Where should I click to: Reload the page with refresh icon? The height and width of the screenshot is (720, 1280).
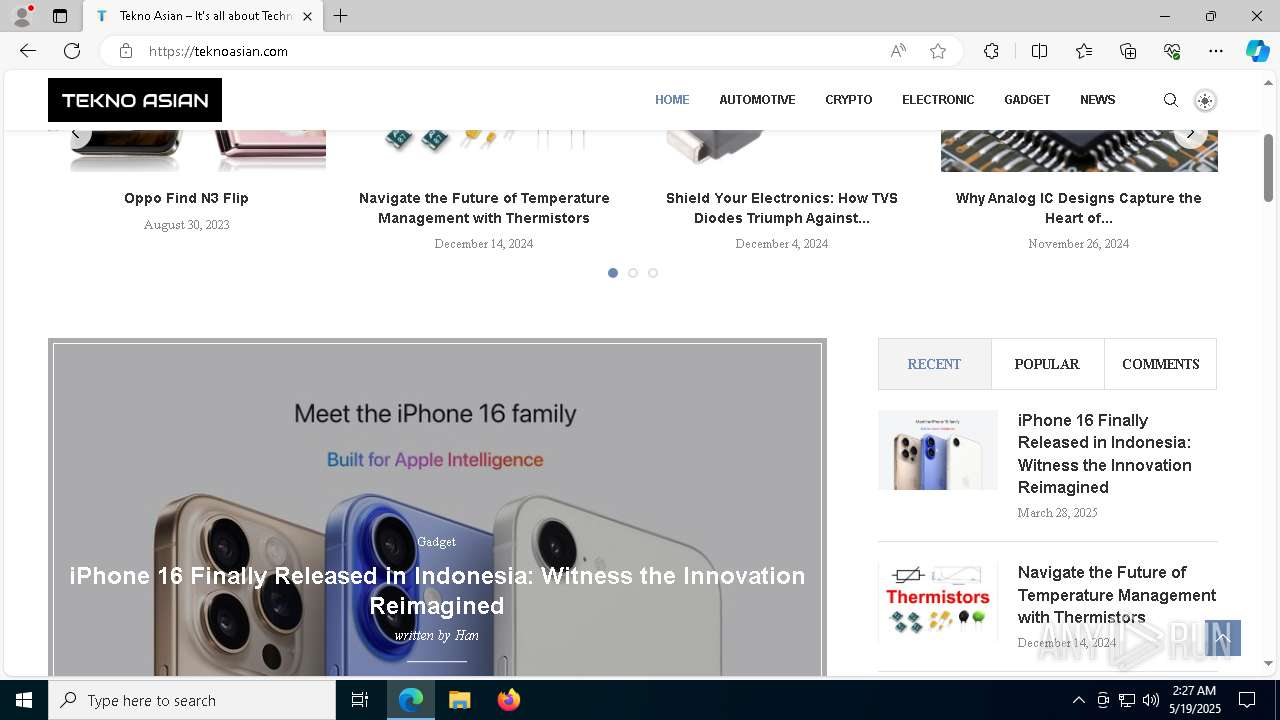click(x=72, y=51)
